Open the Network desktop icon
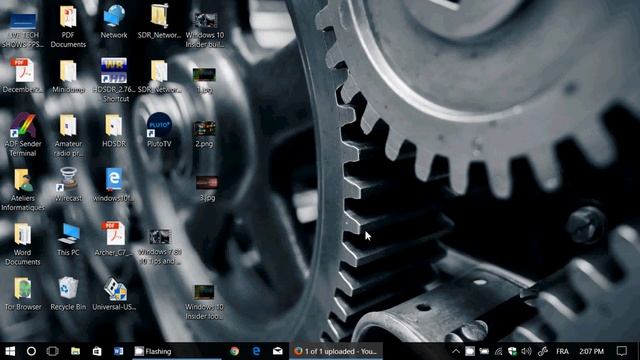The width and height of the screenshot is (640, 360). [x=114, y=22]
